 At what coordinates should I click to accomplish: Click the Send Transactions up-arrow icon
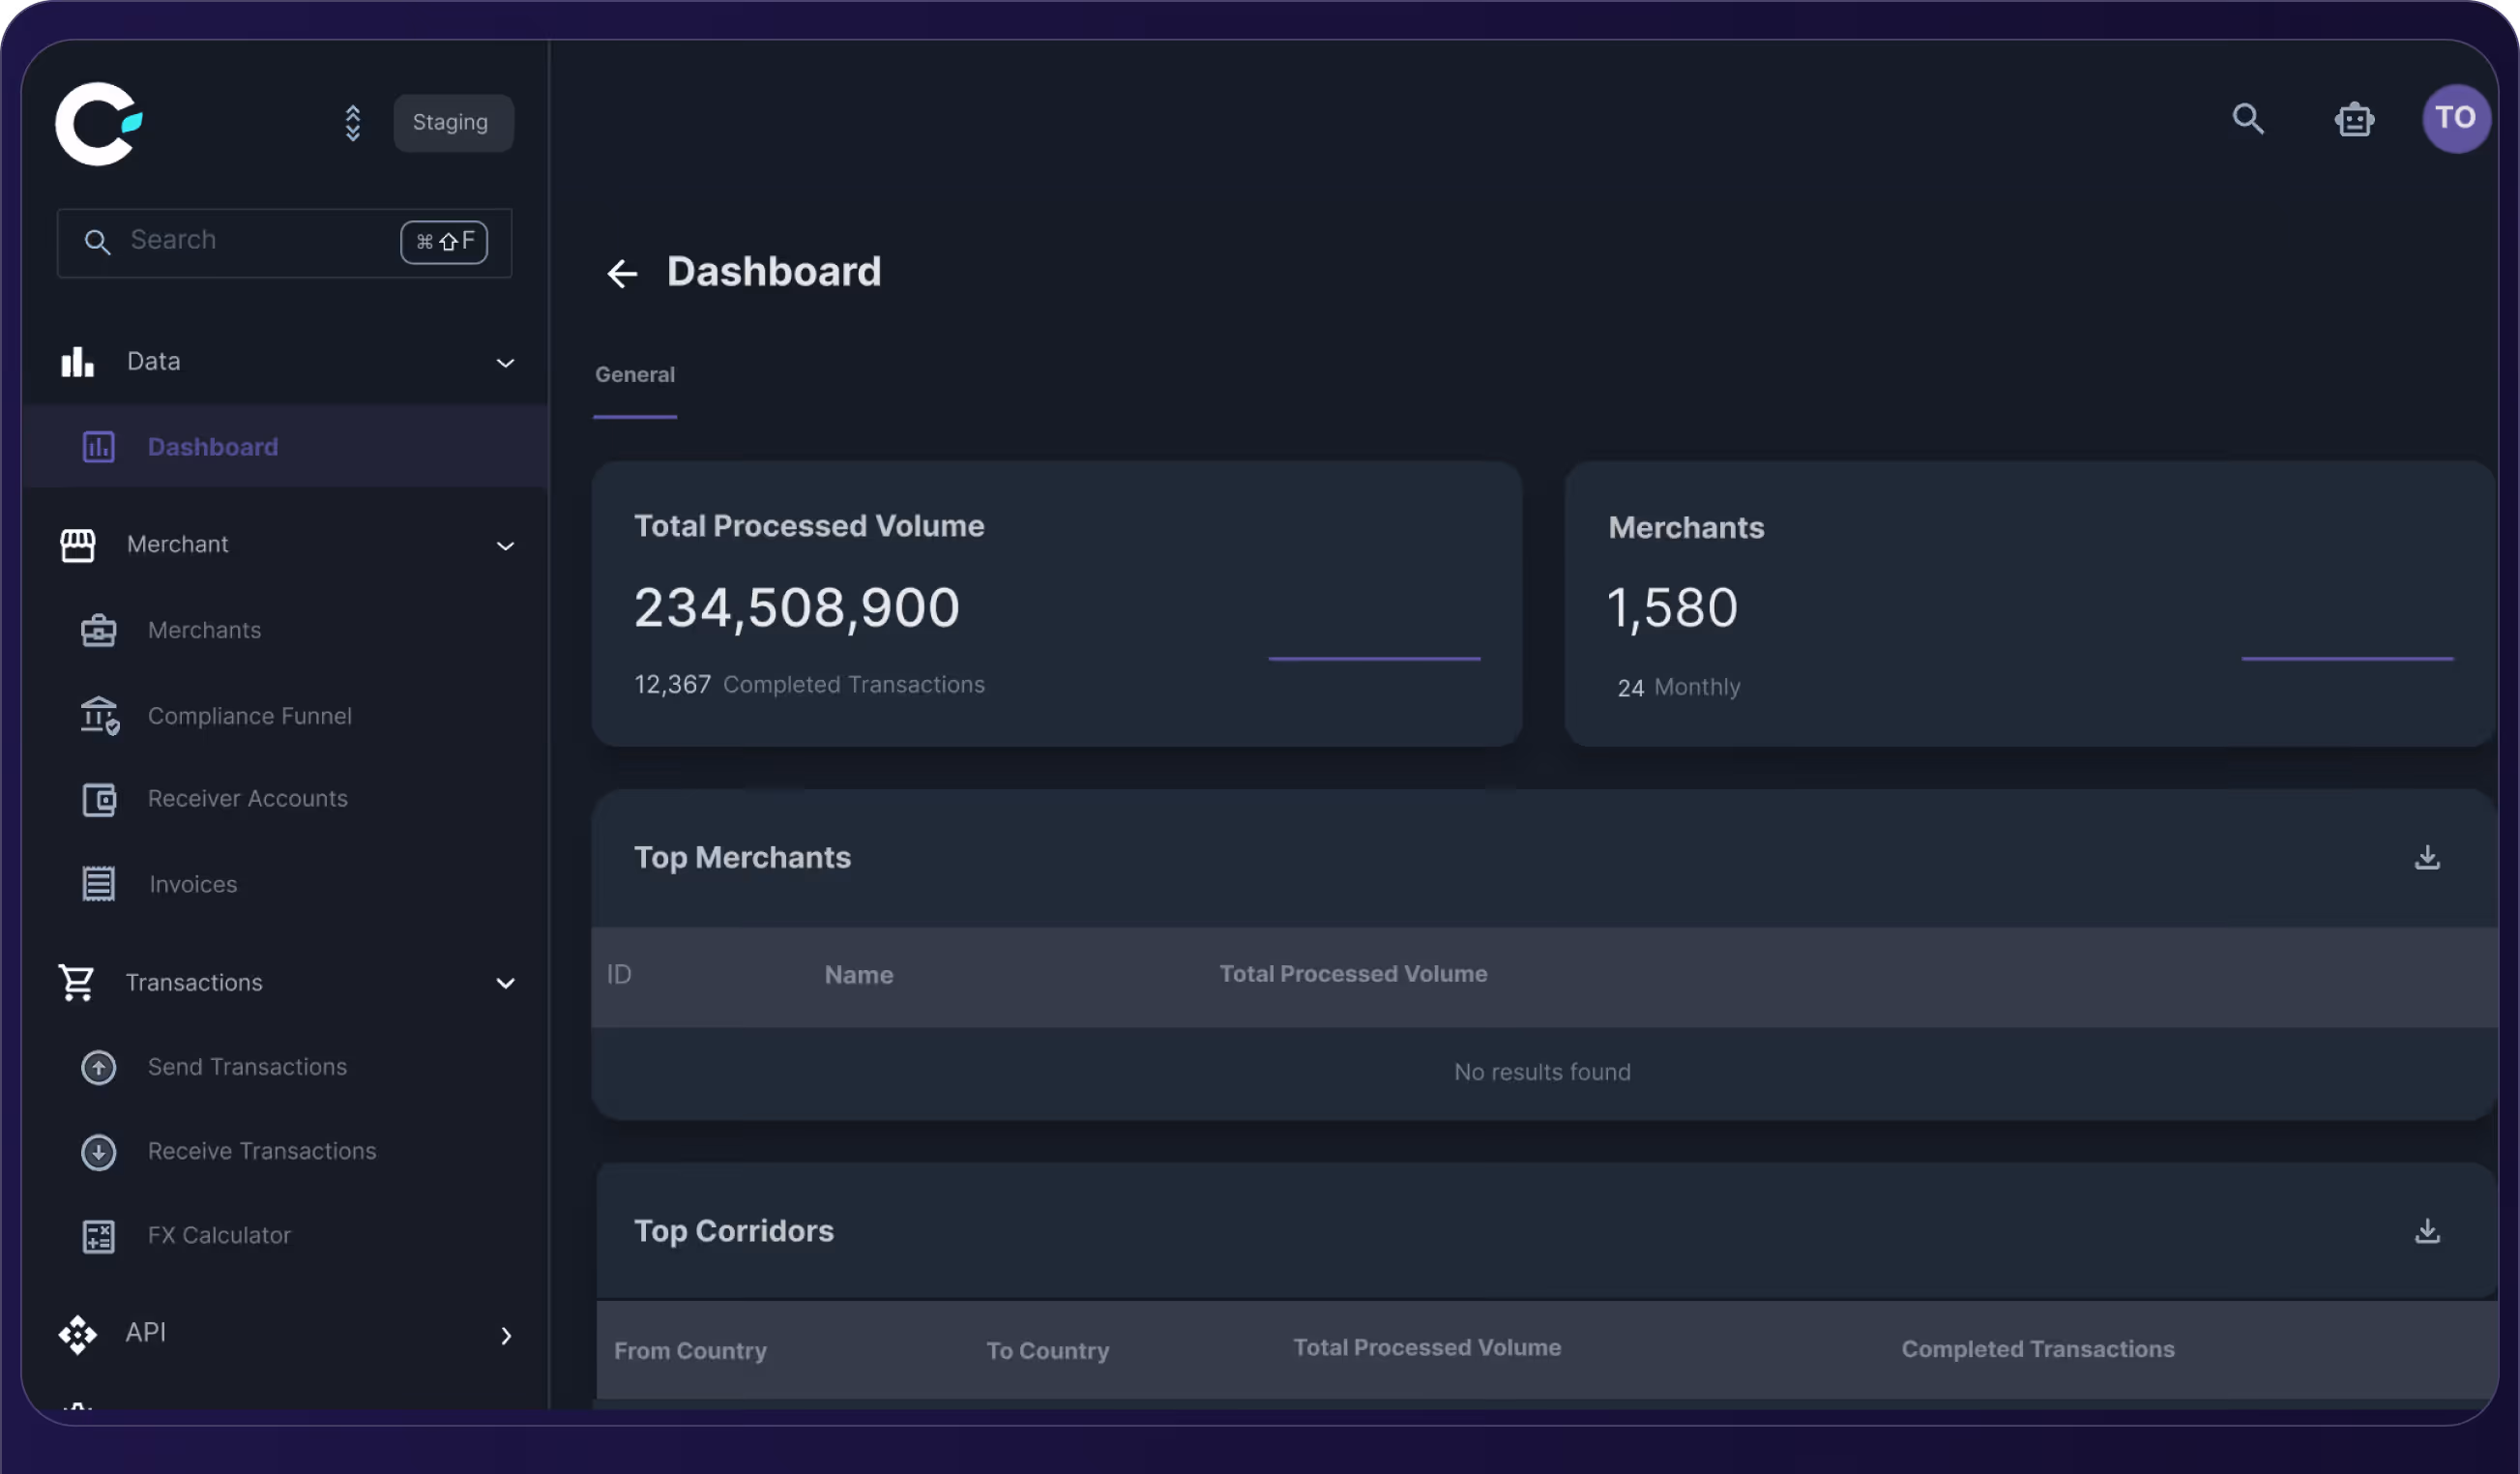click(98, 1067)
